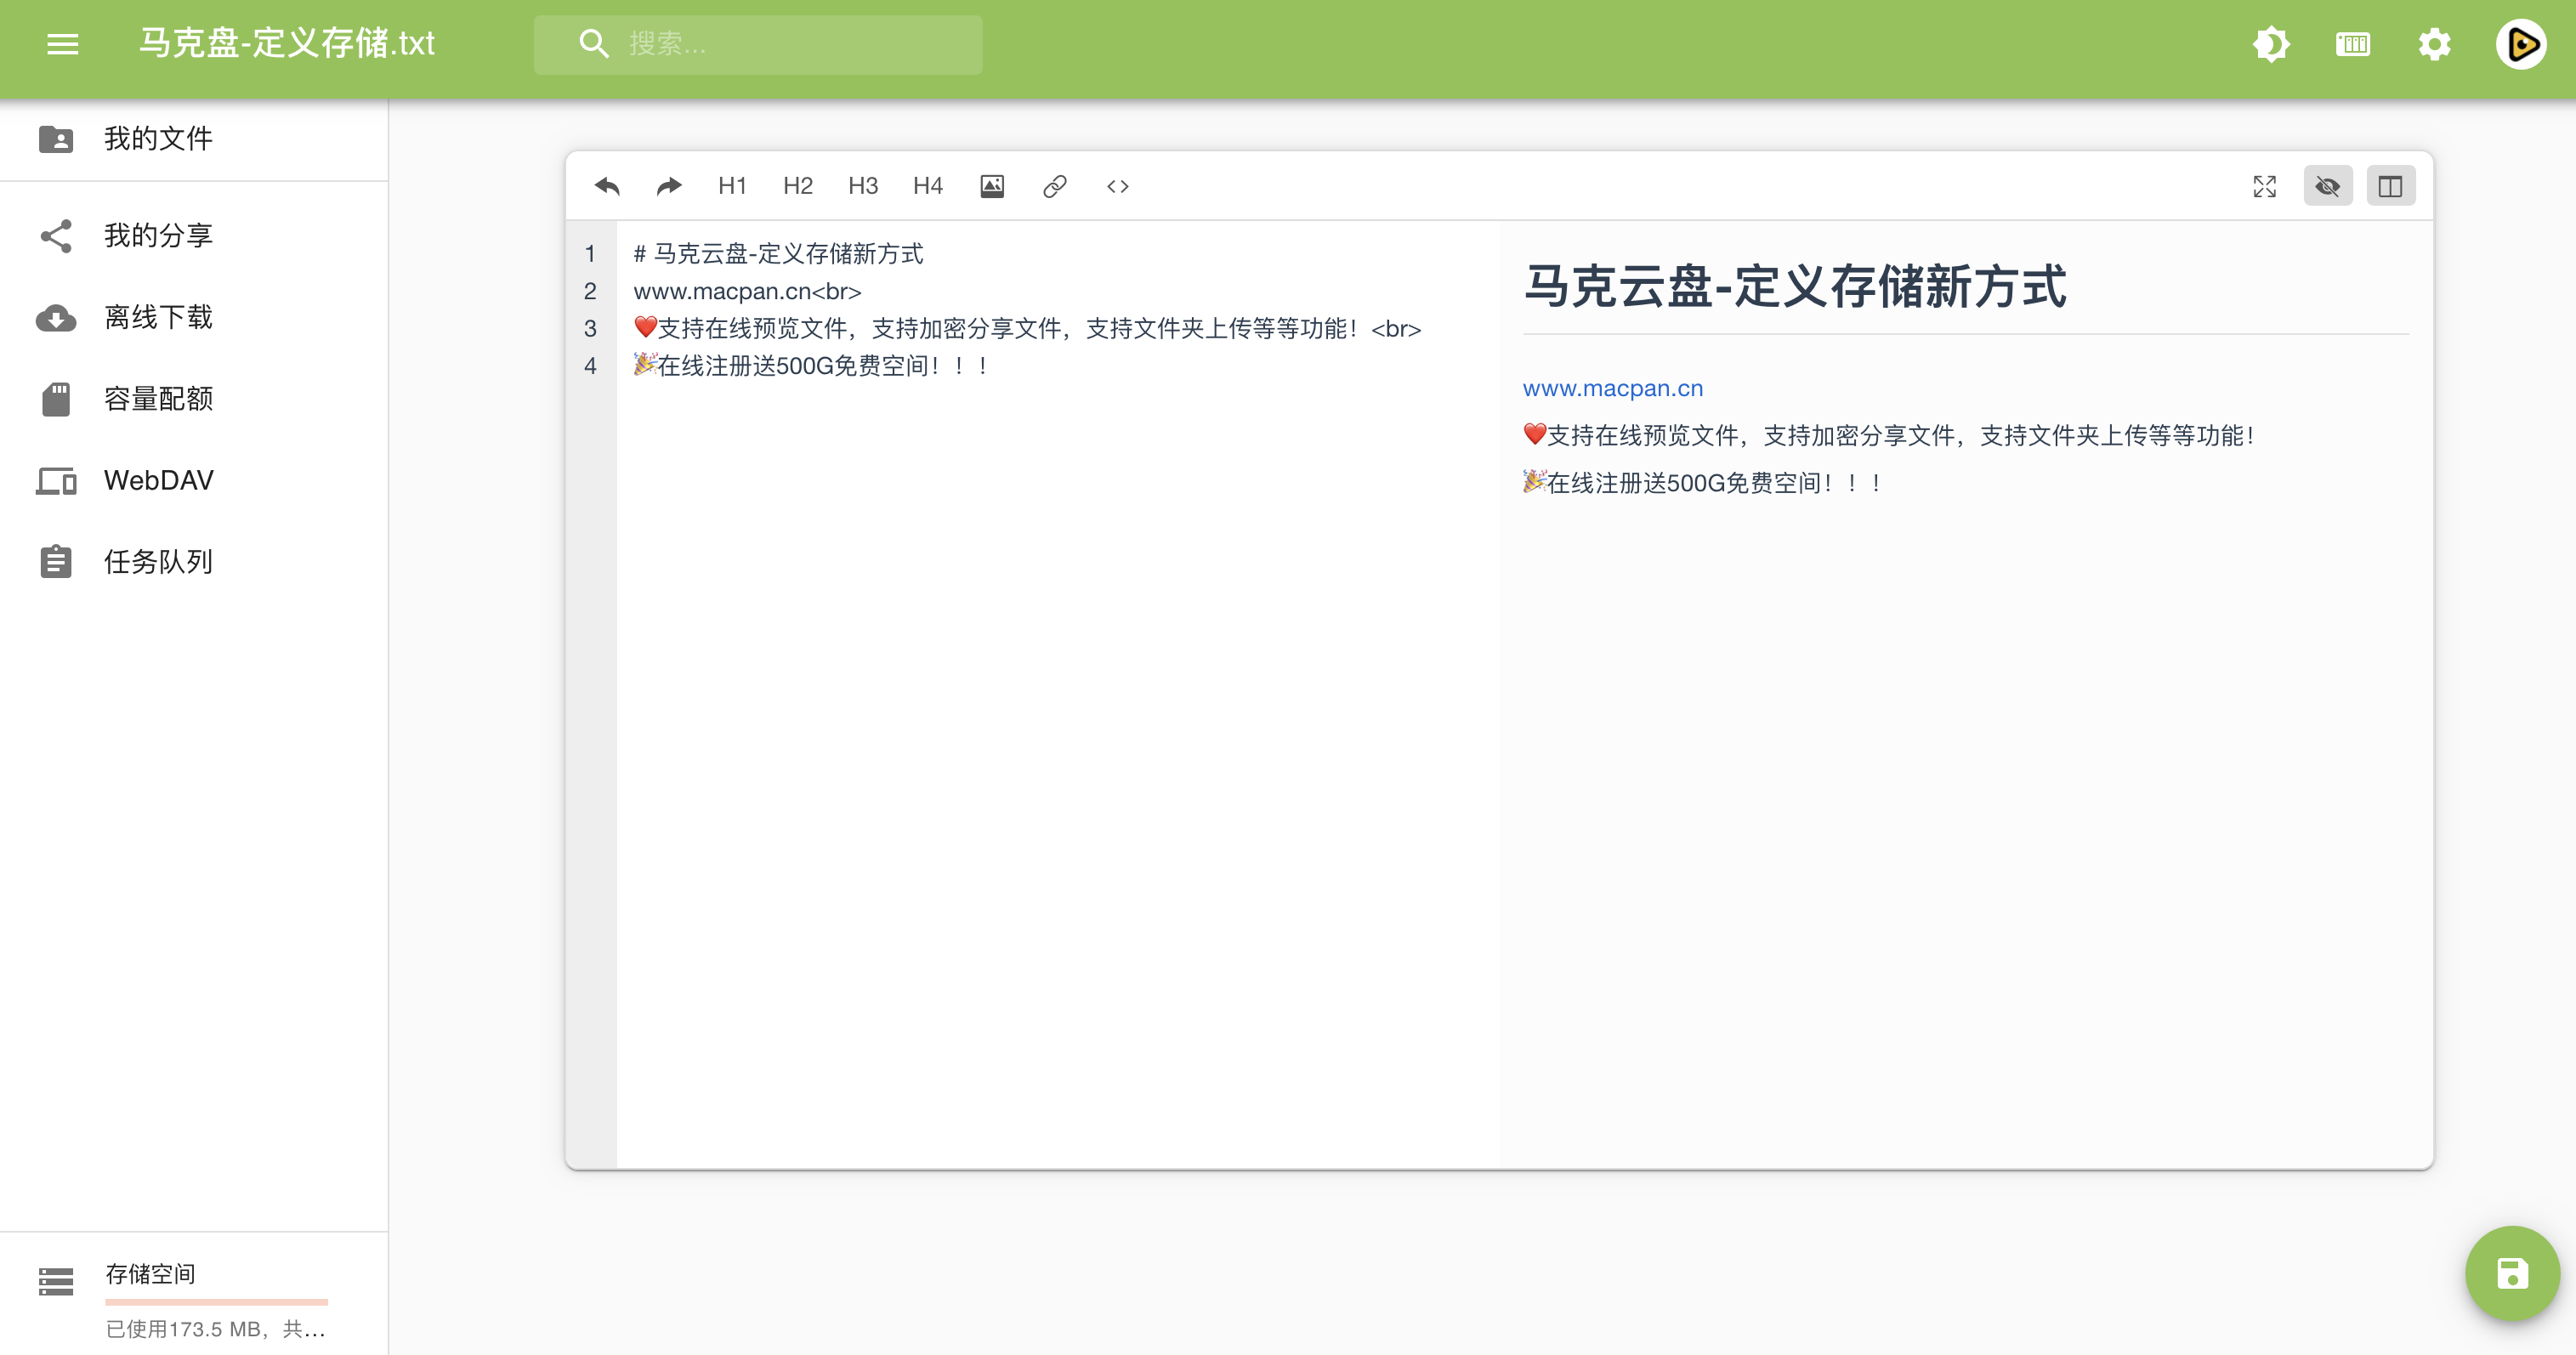Image resolution: width=2576 pixels, height=1355 pixels.
Task: Click the redo arrow in editor toolbar
Action: tap(669, 186)
